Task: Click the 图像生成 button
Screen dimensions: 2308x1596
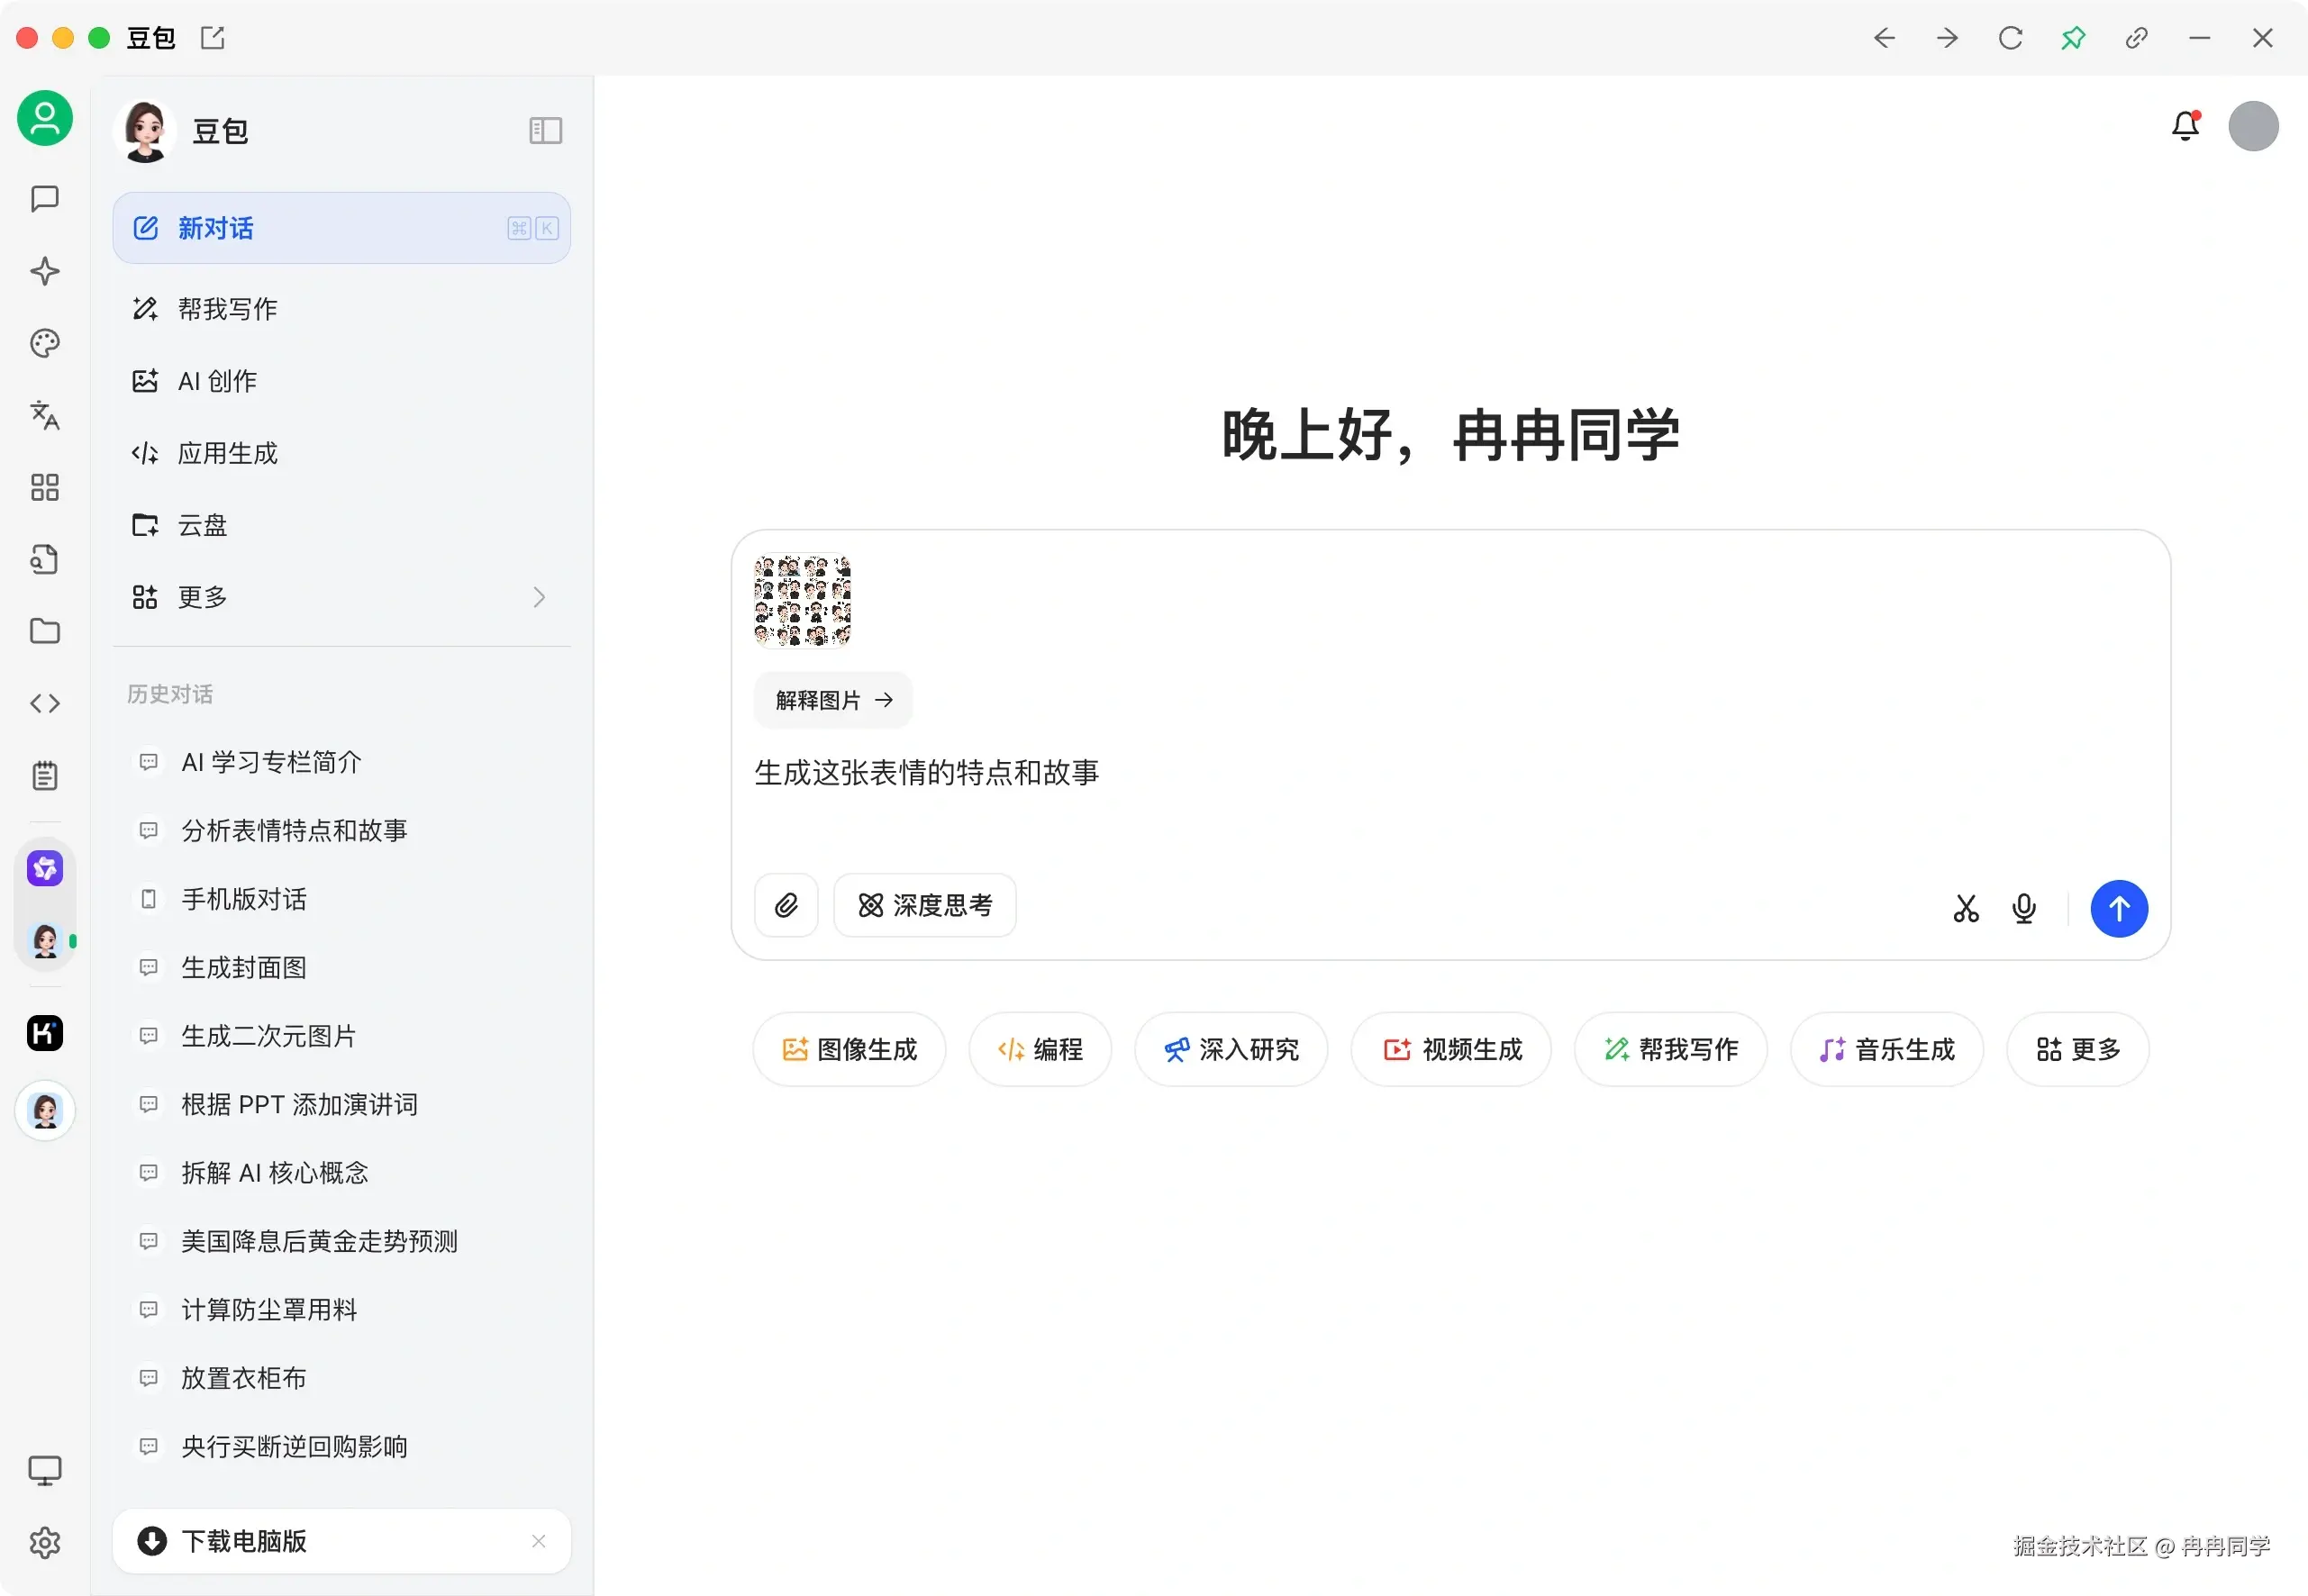Action: [x=849, y=1049]
